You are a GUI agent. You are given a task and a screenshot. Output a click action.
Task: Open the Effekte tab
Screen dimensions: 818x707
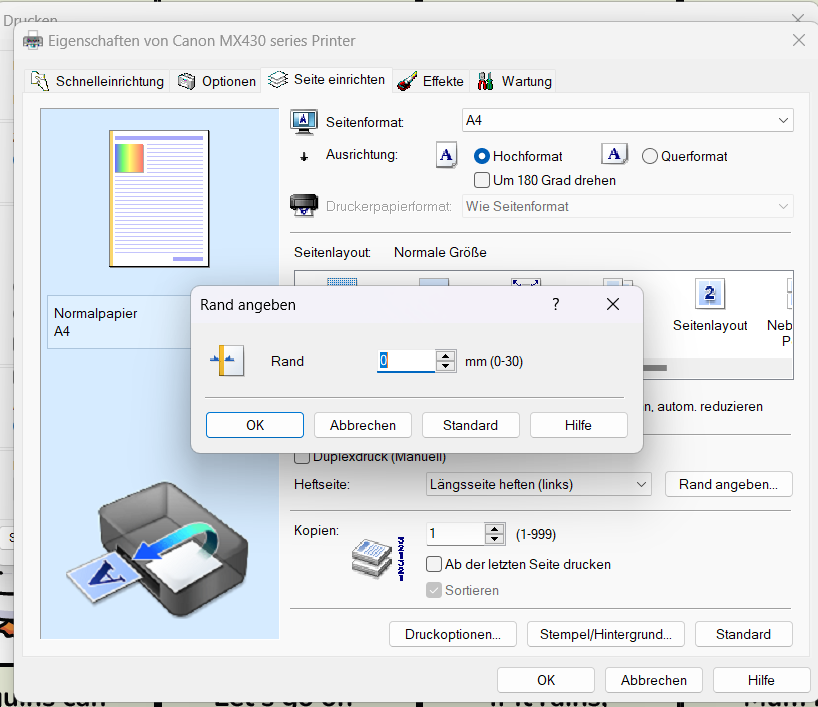[x=431, y=81]
